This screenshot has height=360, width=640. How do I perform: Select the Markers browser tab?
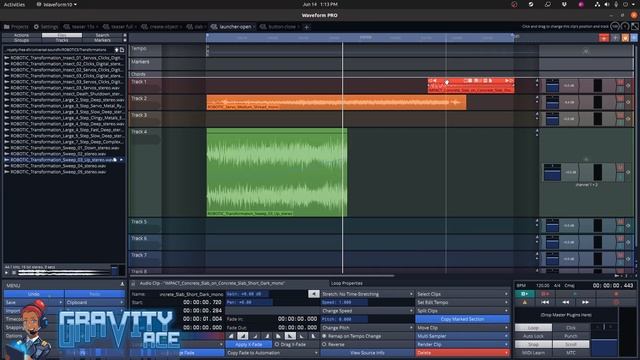pos(102,40)
